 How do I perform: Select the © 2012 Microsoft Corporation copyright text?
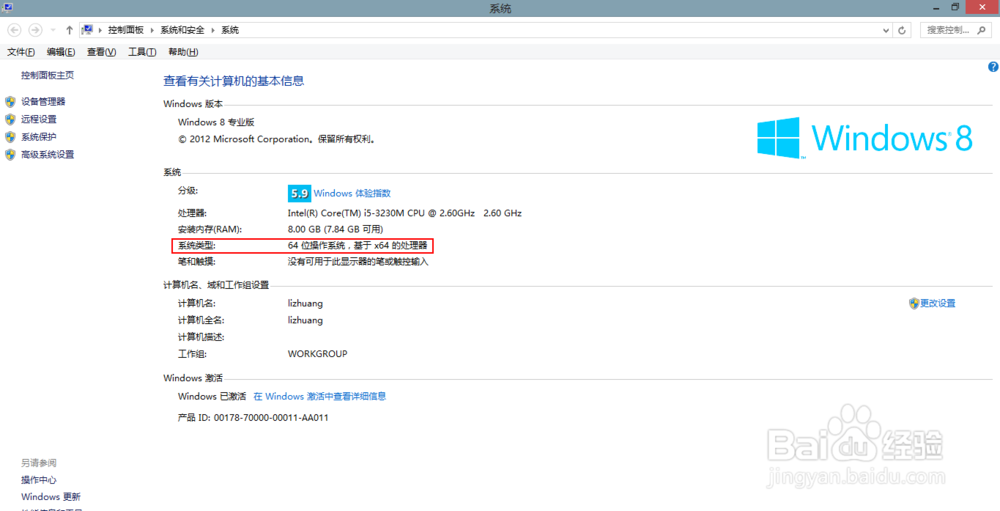click(276, 138)
